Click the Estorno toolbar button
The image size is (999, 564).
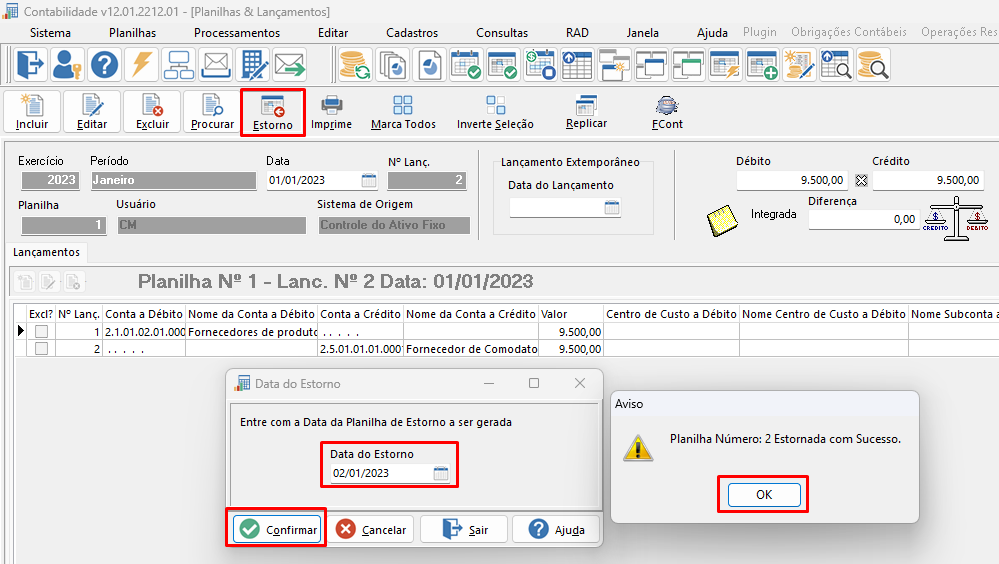(x=273, y=113)
